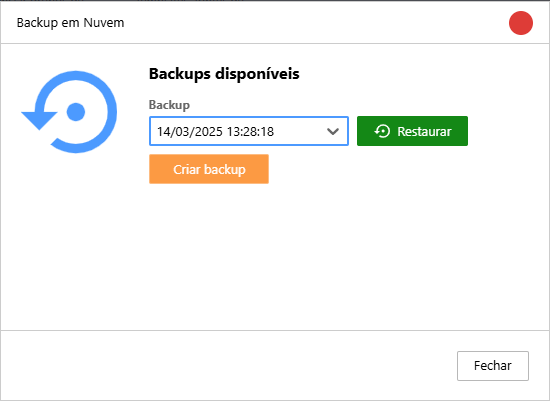Image resolution: width=550 pixels, height=401 pixels.
Task: Expand the backup date dropdown chevron
Action: (x=333, y=132)
